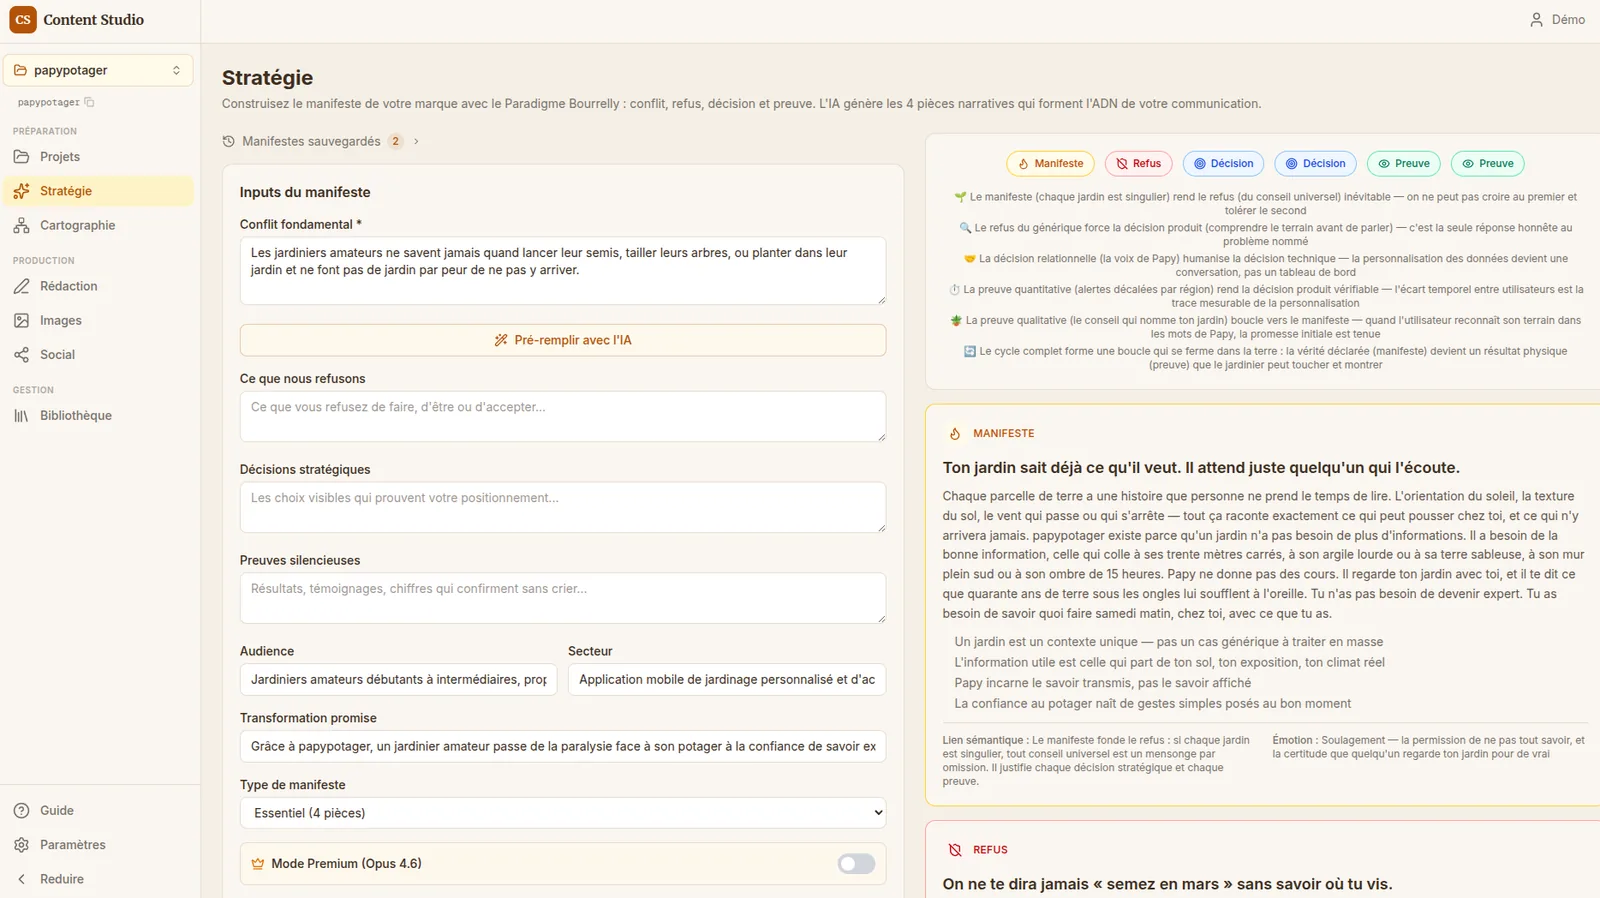Click the CS Content Studio logo icon

[22, 19]
